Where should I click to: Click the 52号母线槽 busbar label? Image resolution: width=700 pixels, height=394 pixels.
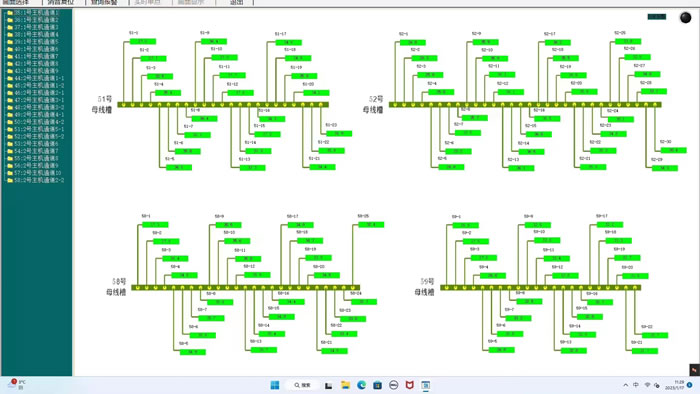373,104
